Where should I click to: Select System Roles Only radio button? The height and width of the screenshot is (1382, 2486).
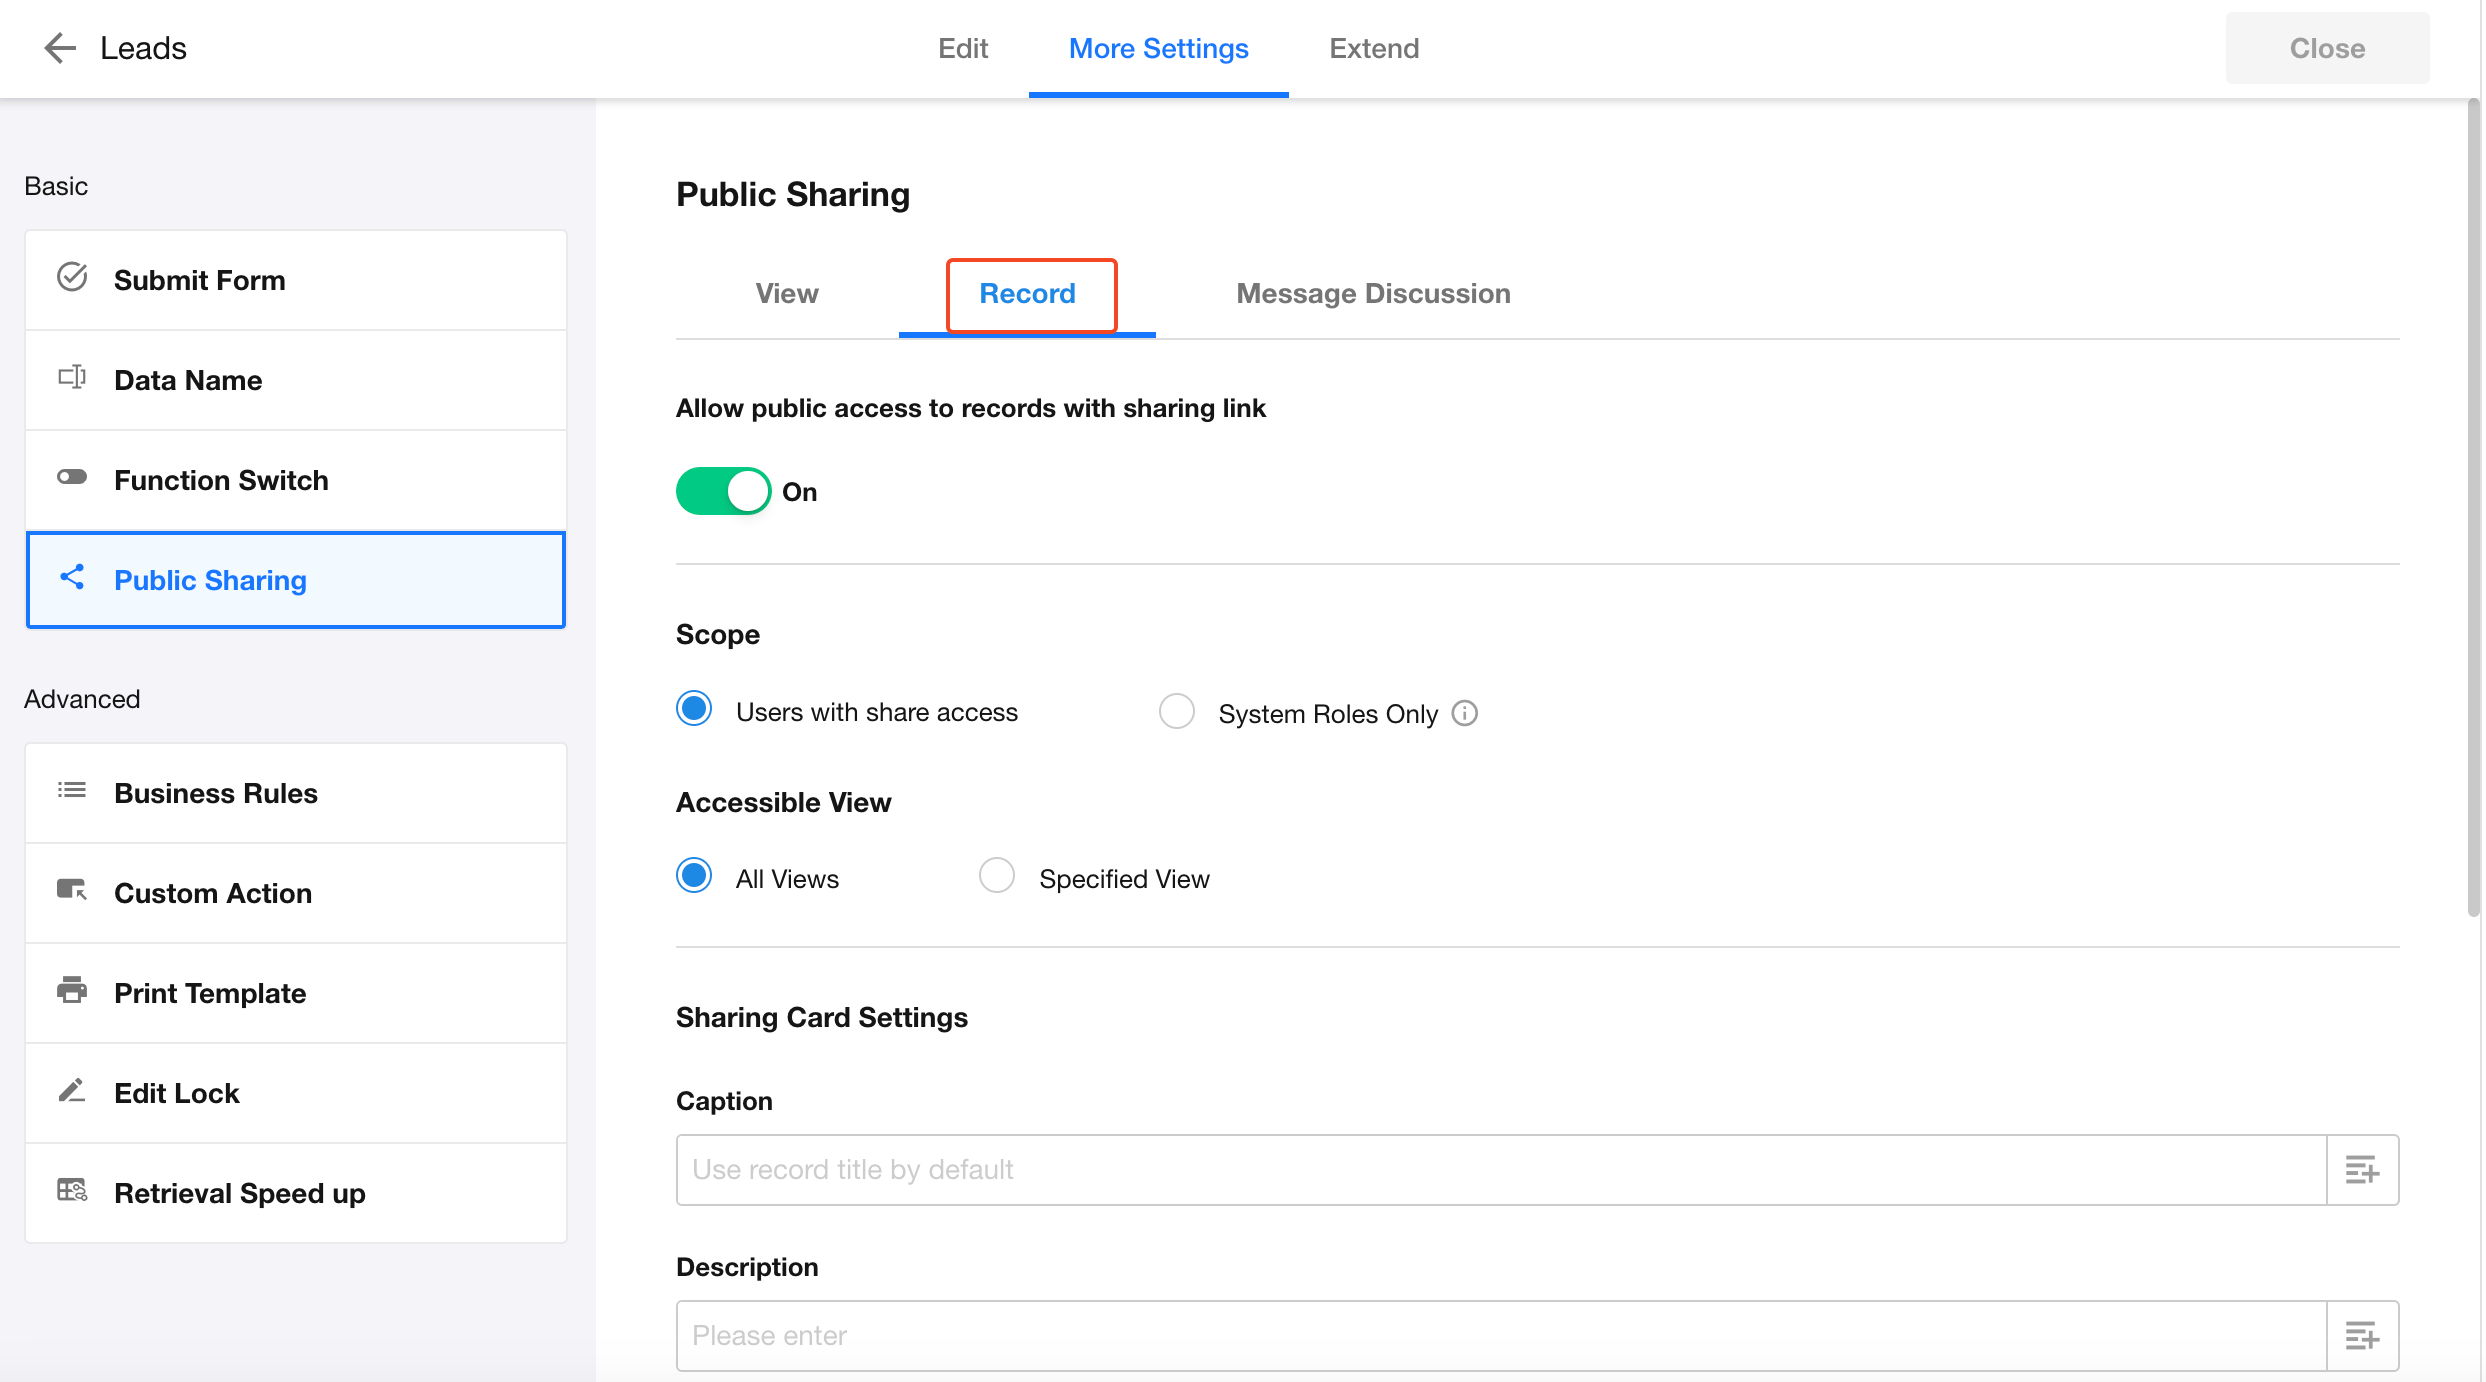click(x=1176, y=711)
